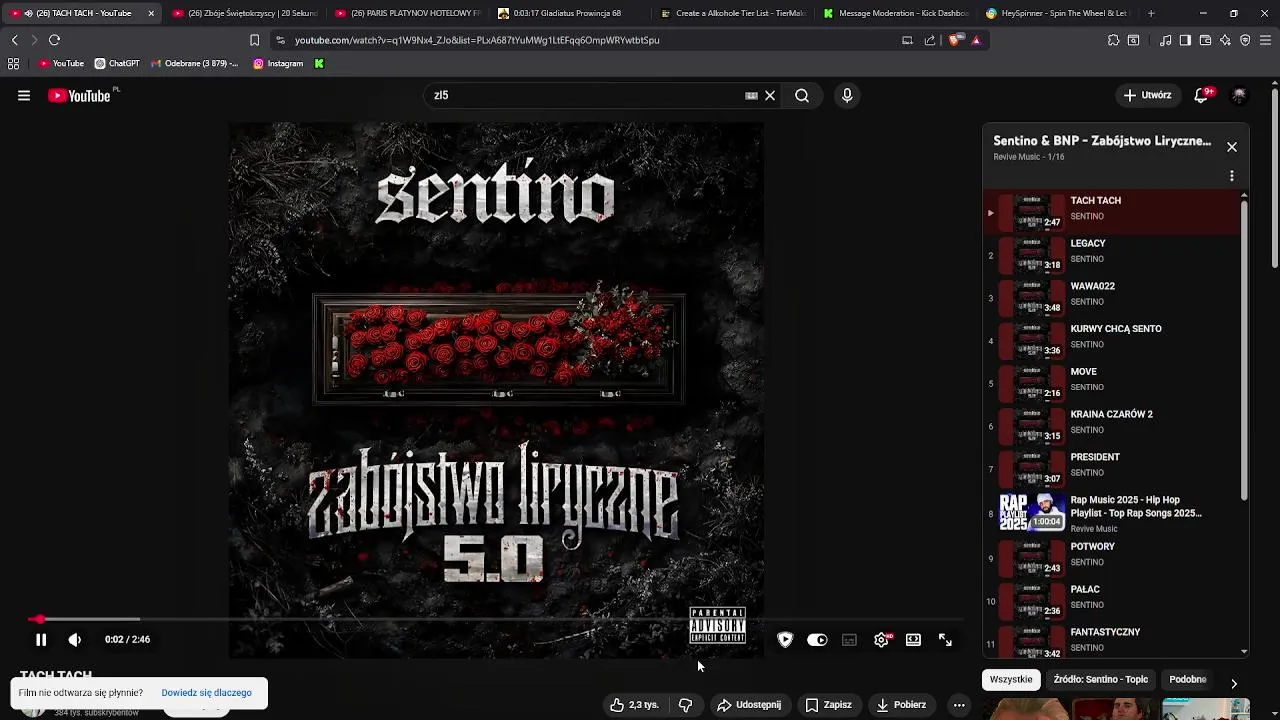Open the account avatar menu

1239,96
